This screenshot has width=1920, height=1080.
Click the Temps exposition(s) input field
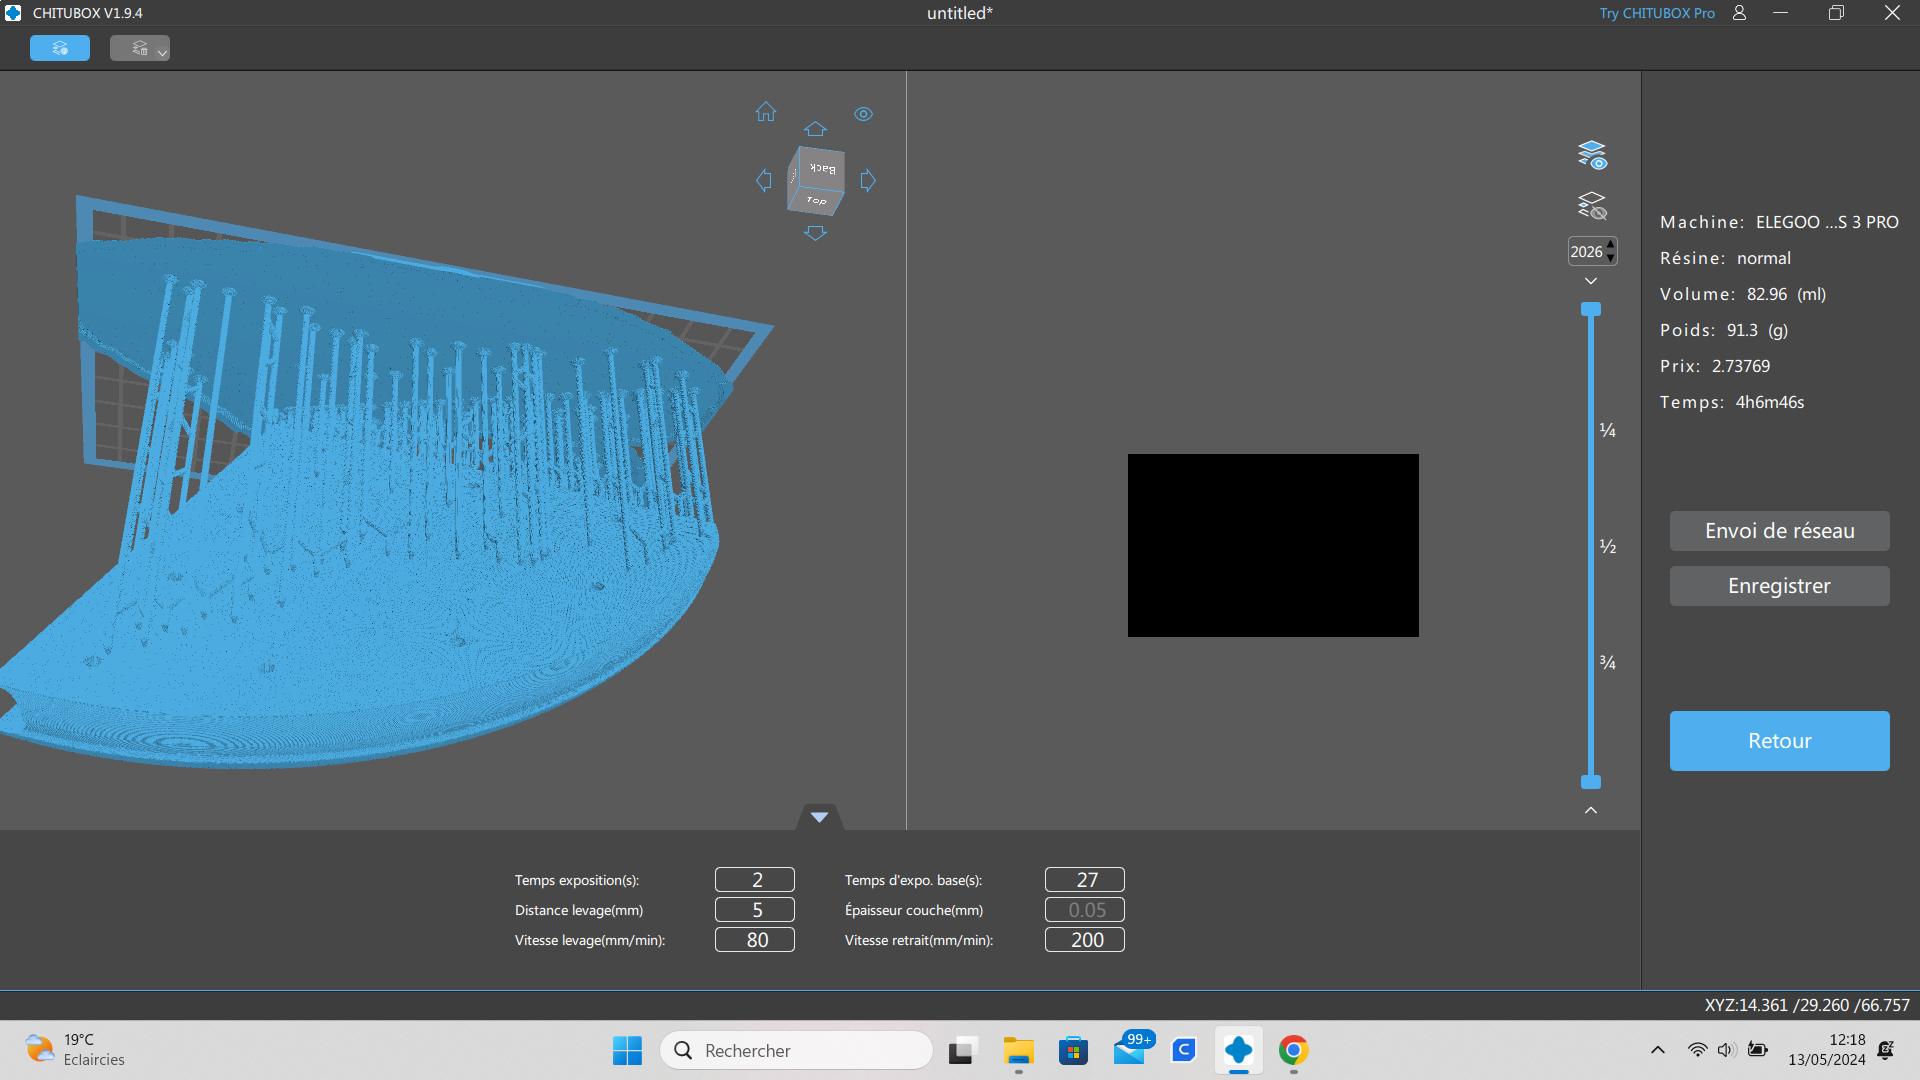point(755,880)
